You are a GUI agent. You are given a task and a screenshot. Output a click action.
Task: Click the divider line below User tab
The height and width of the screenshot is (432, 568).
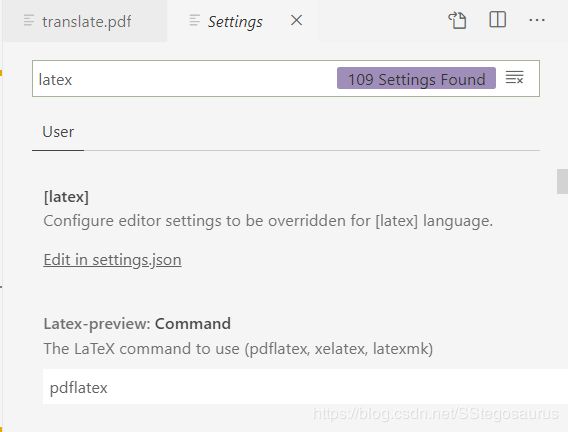[286, 150]
